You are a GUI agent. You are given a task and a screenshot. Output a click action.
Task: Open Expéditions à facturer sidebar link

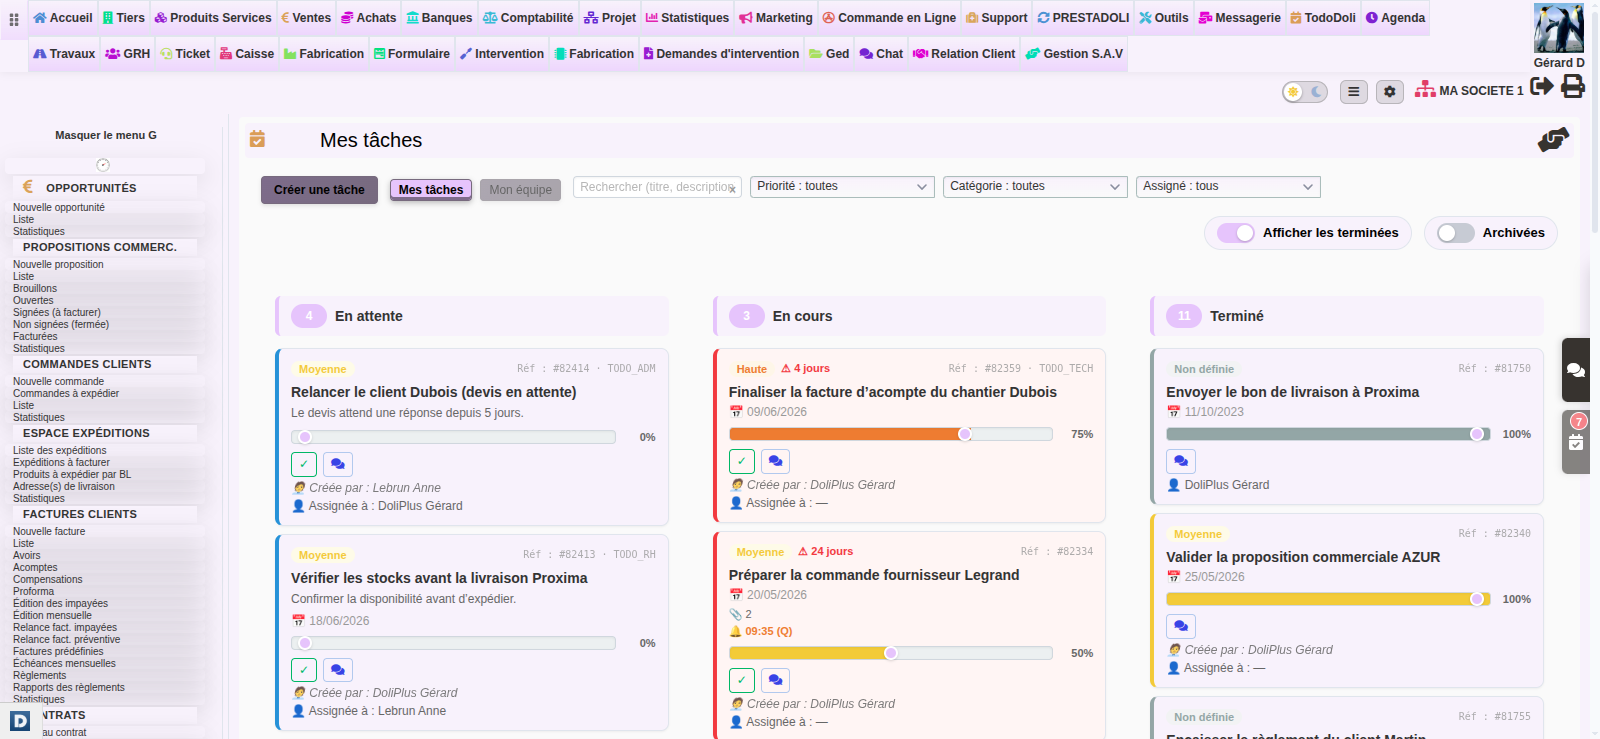(x=61, y=463)
